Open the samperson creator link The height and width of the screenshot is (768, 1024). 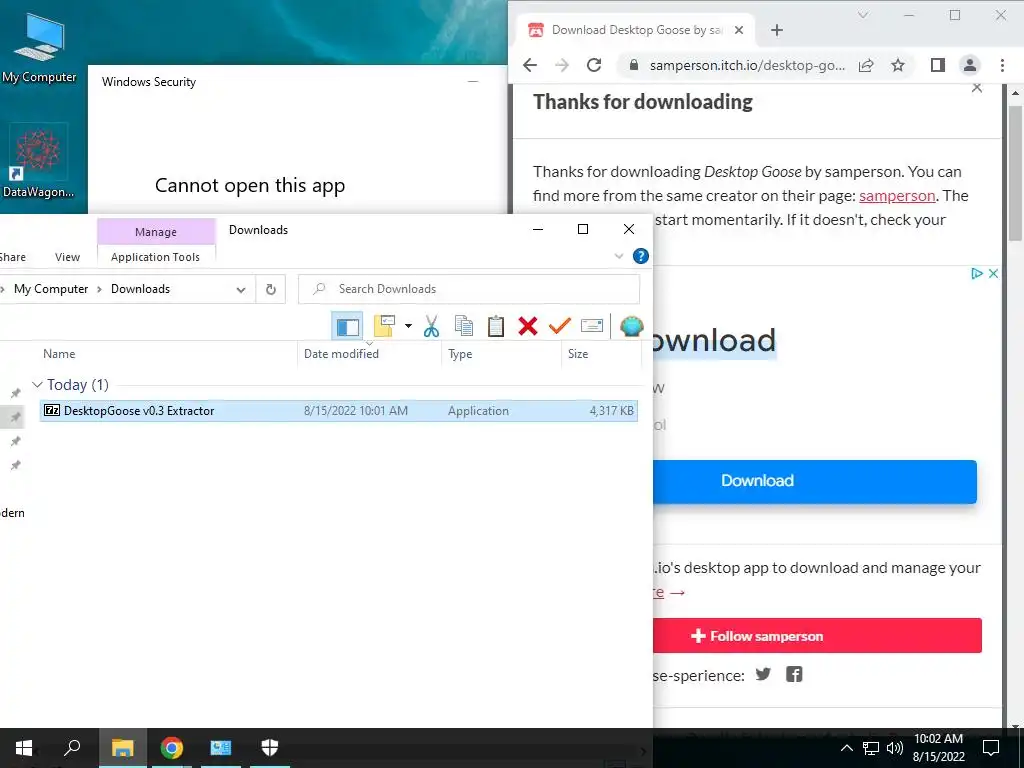[897, 196]
